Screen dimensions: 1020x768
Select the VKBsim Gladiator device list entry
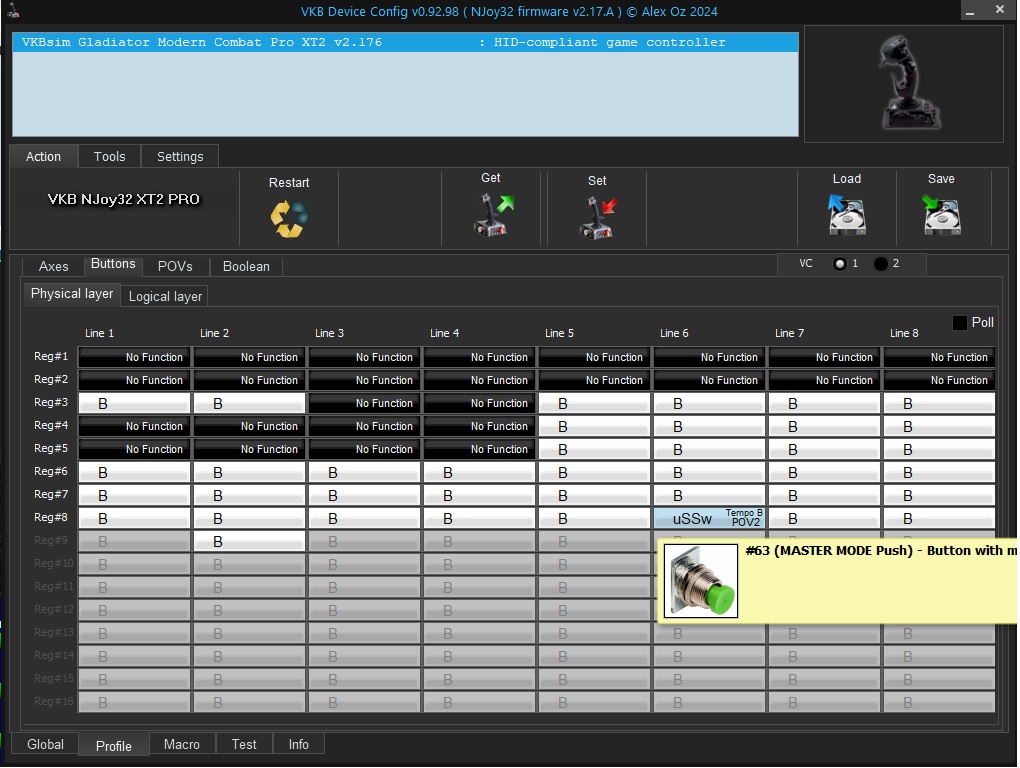(405, 42)
